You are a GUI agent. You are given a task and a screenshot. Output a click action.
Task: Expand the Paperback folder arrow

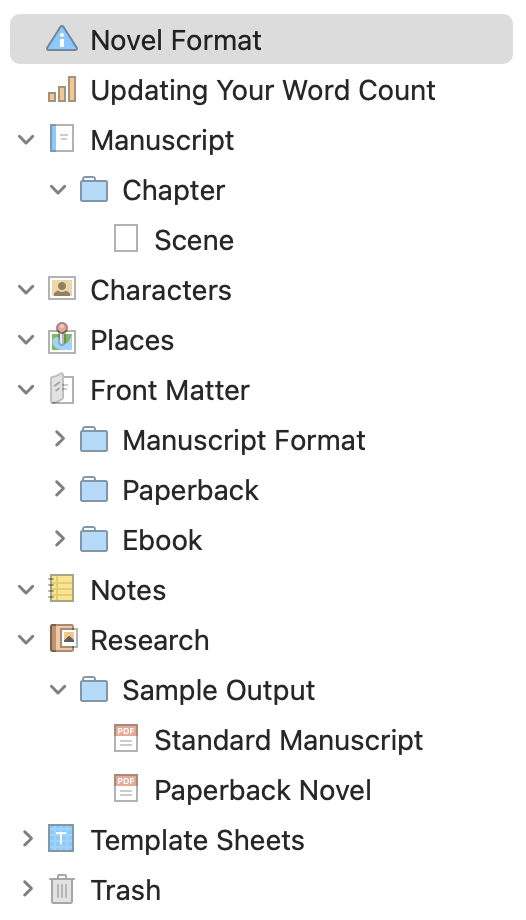60,489
